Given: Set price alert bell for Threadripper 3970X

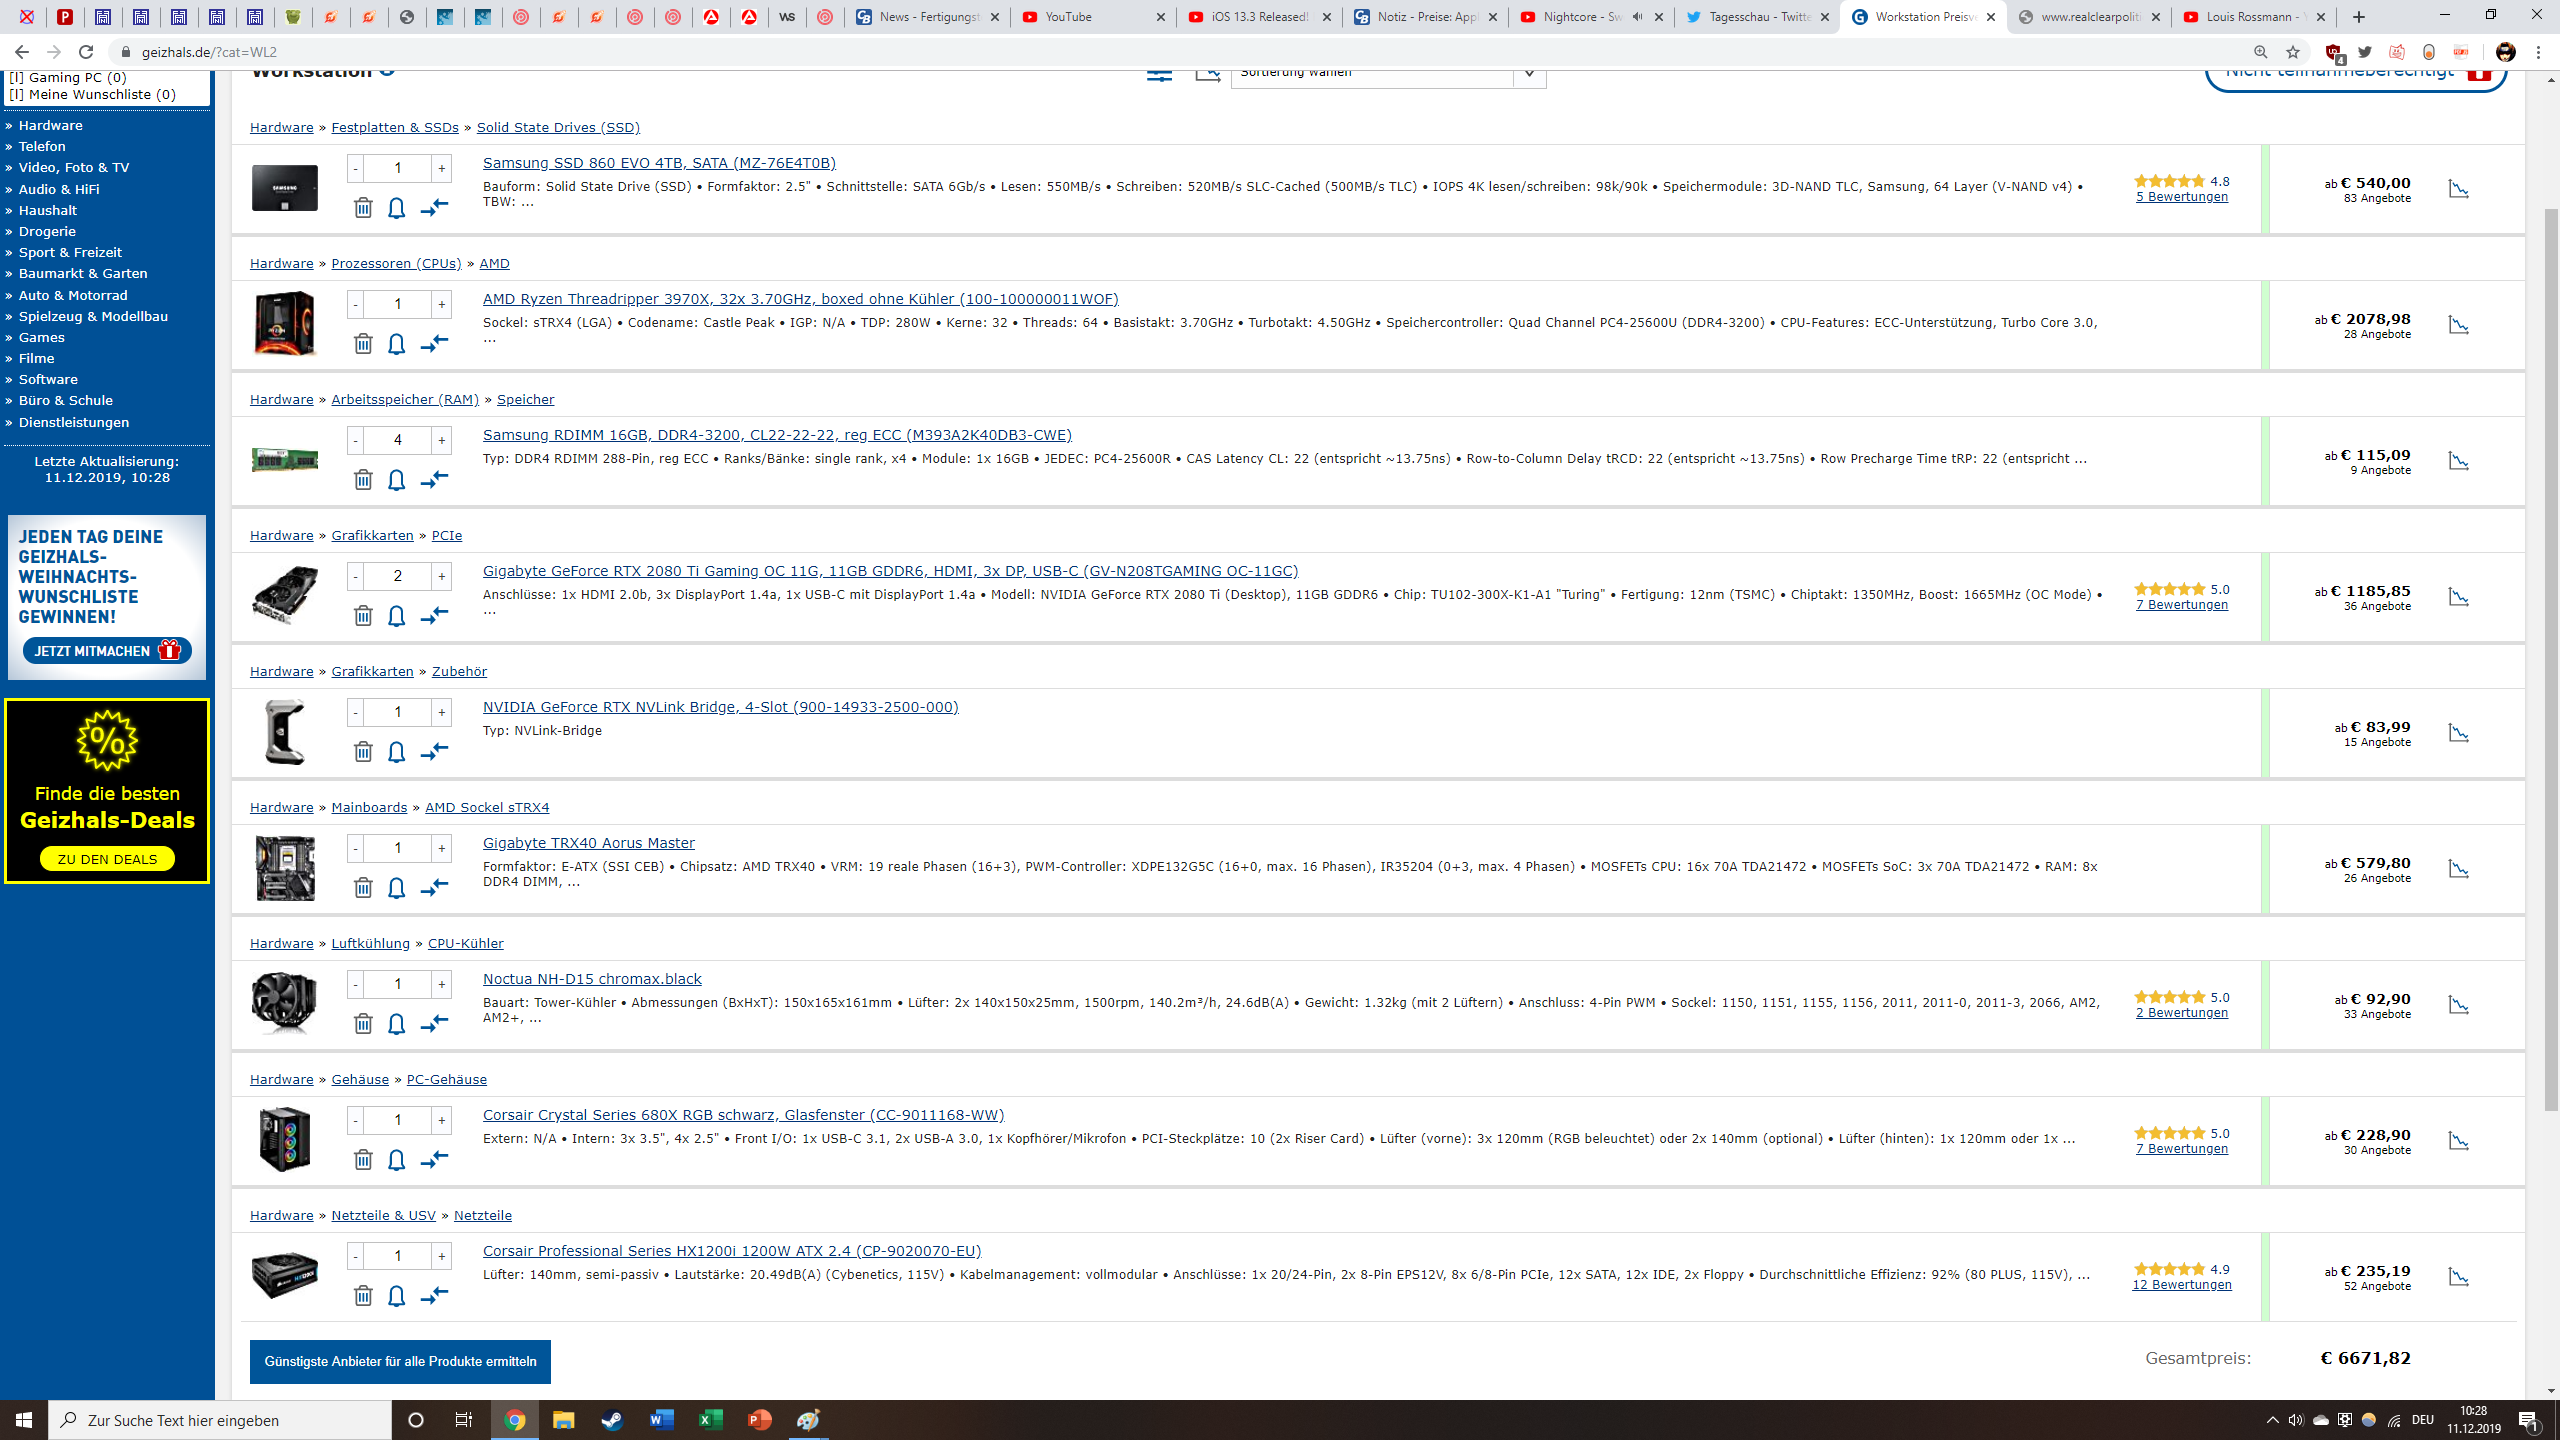Looking at the screenshot, I should point(396,344).
